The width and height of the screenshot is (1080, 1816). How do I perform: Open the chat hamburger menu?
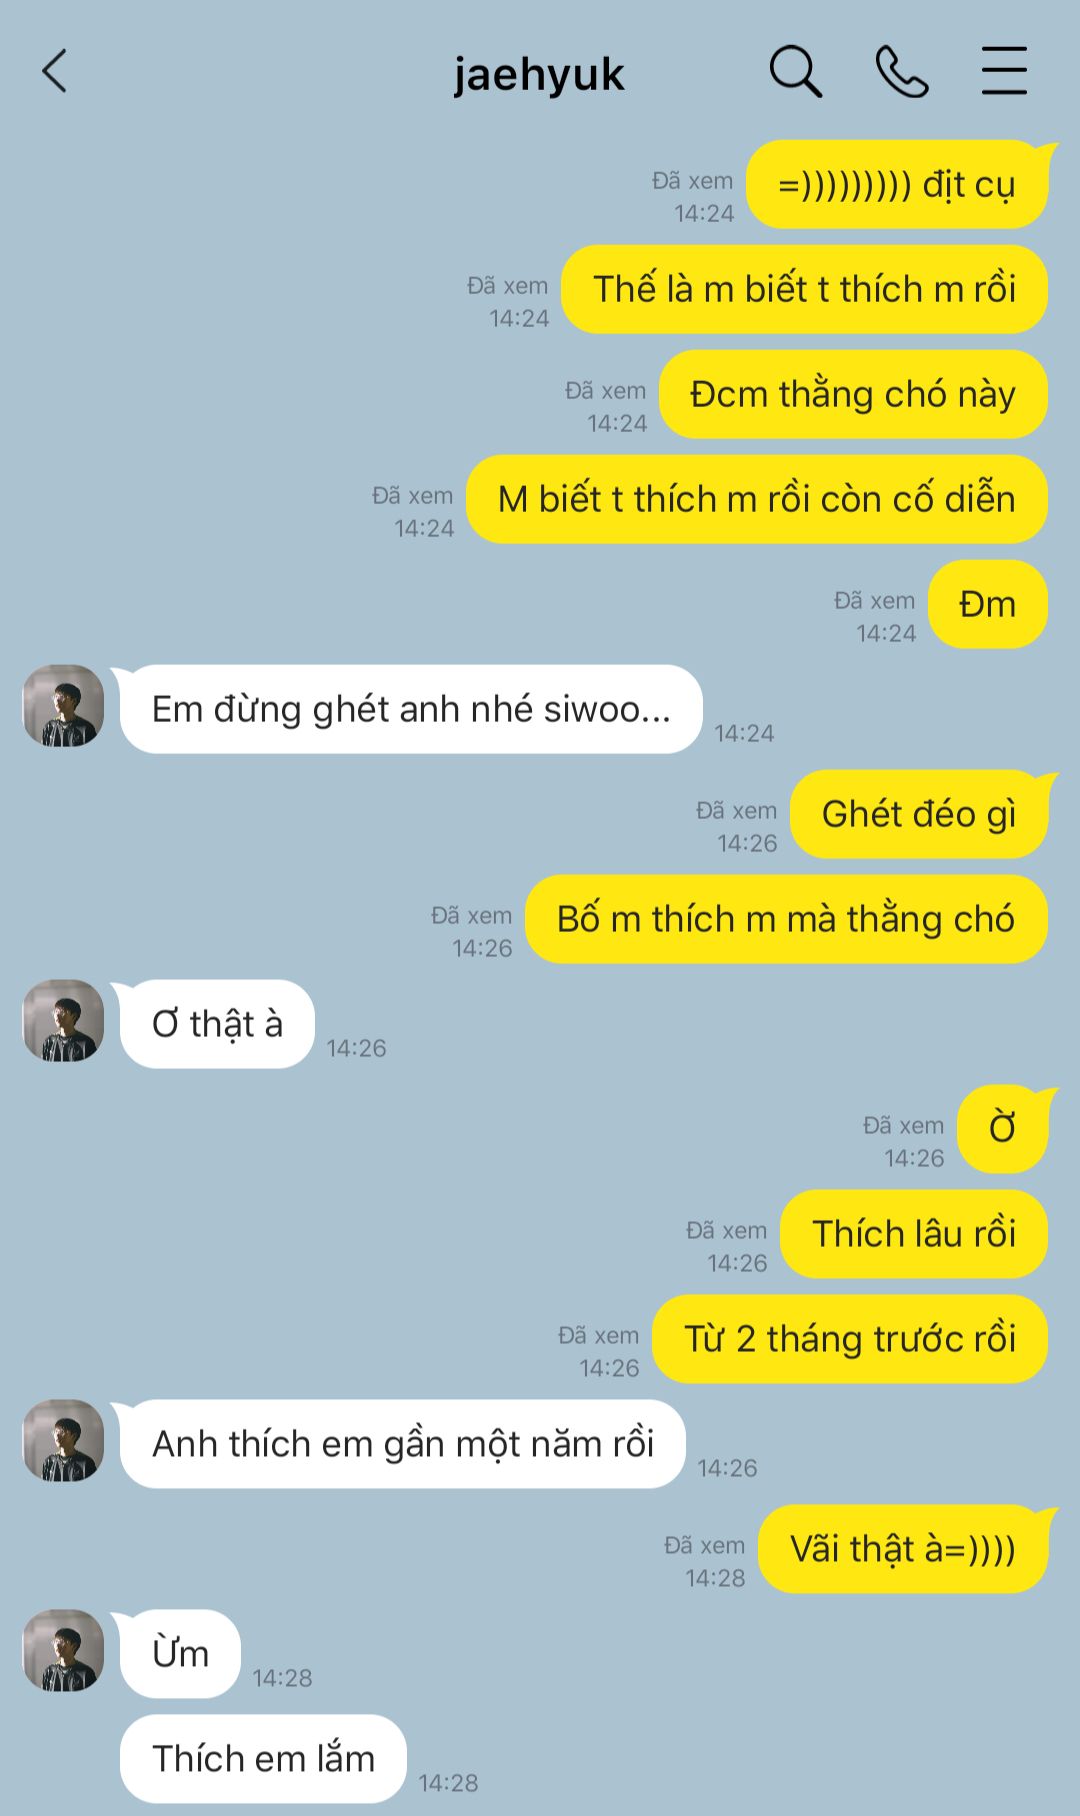(x=1004, y=71)
